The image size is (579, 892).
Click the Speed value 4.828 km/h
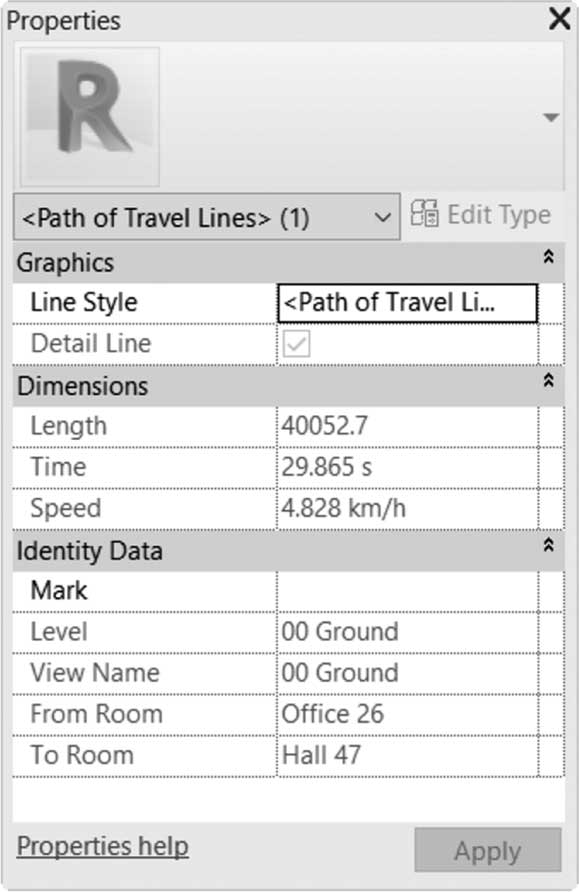pos(344,508)
